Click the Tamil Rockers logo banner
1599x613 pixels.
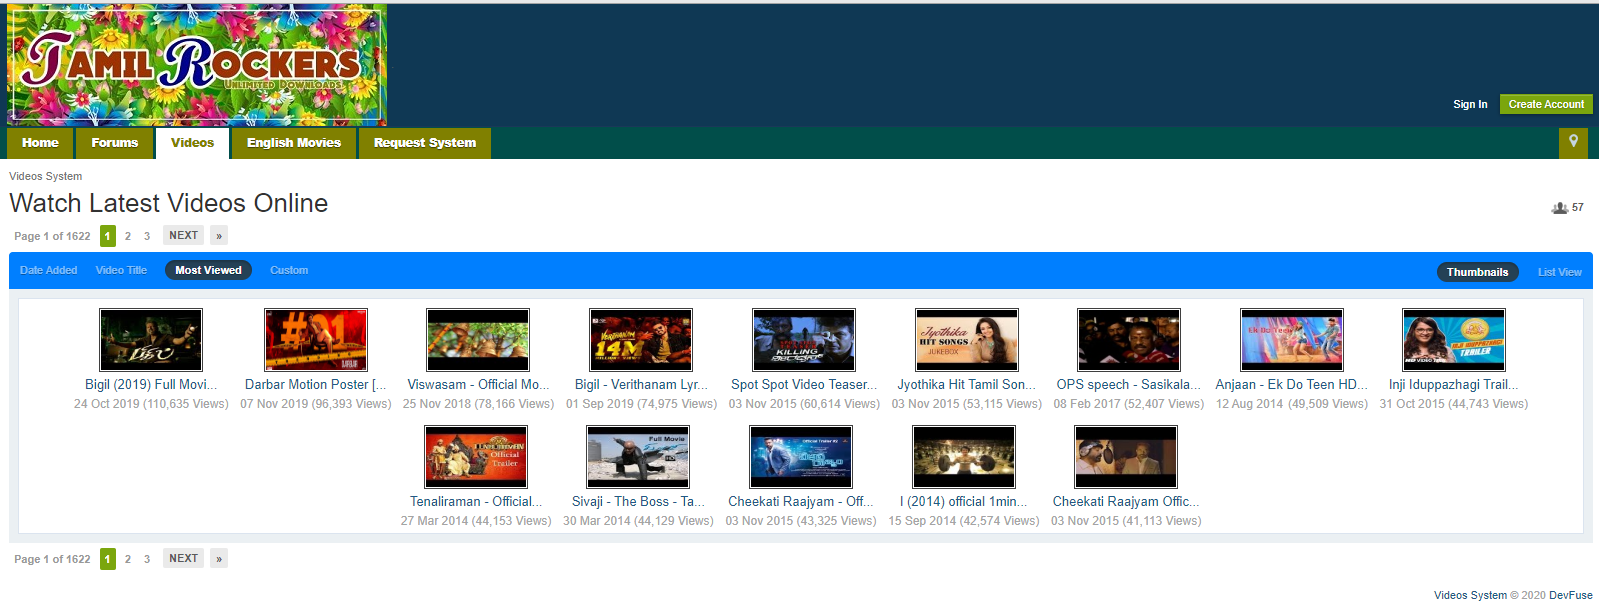point(197,64)
